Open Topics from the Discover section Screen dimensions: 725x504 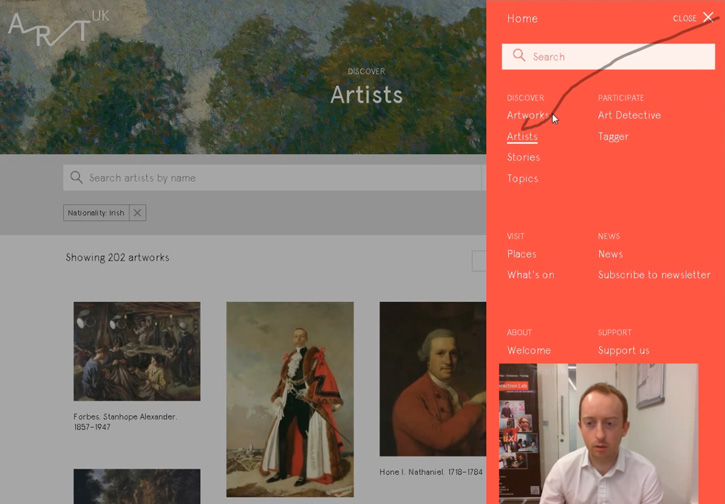click(x=522, y=178)
